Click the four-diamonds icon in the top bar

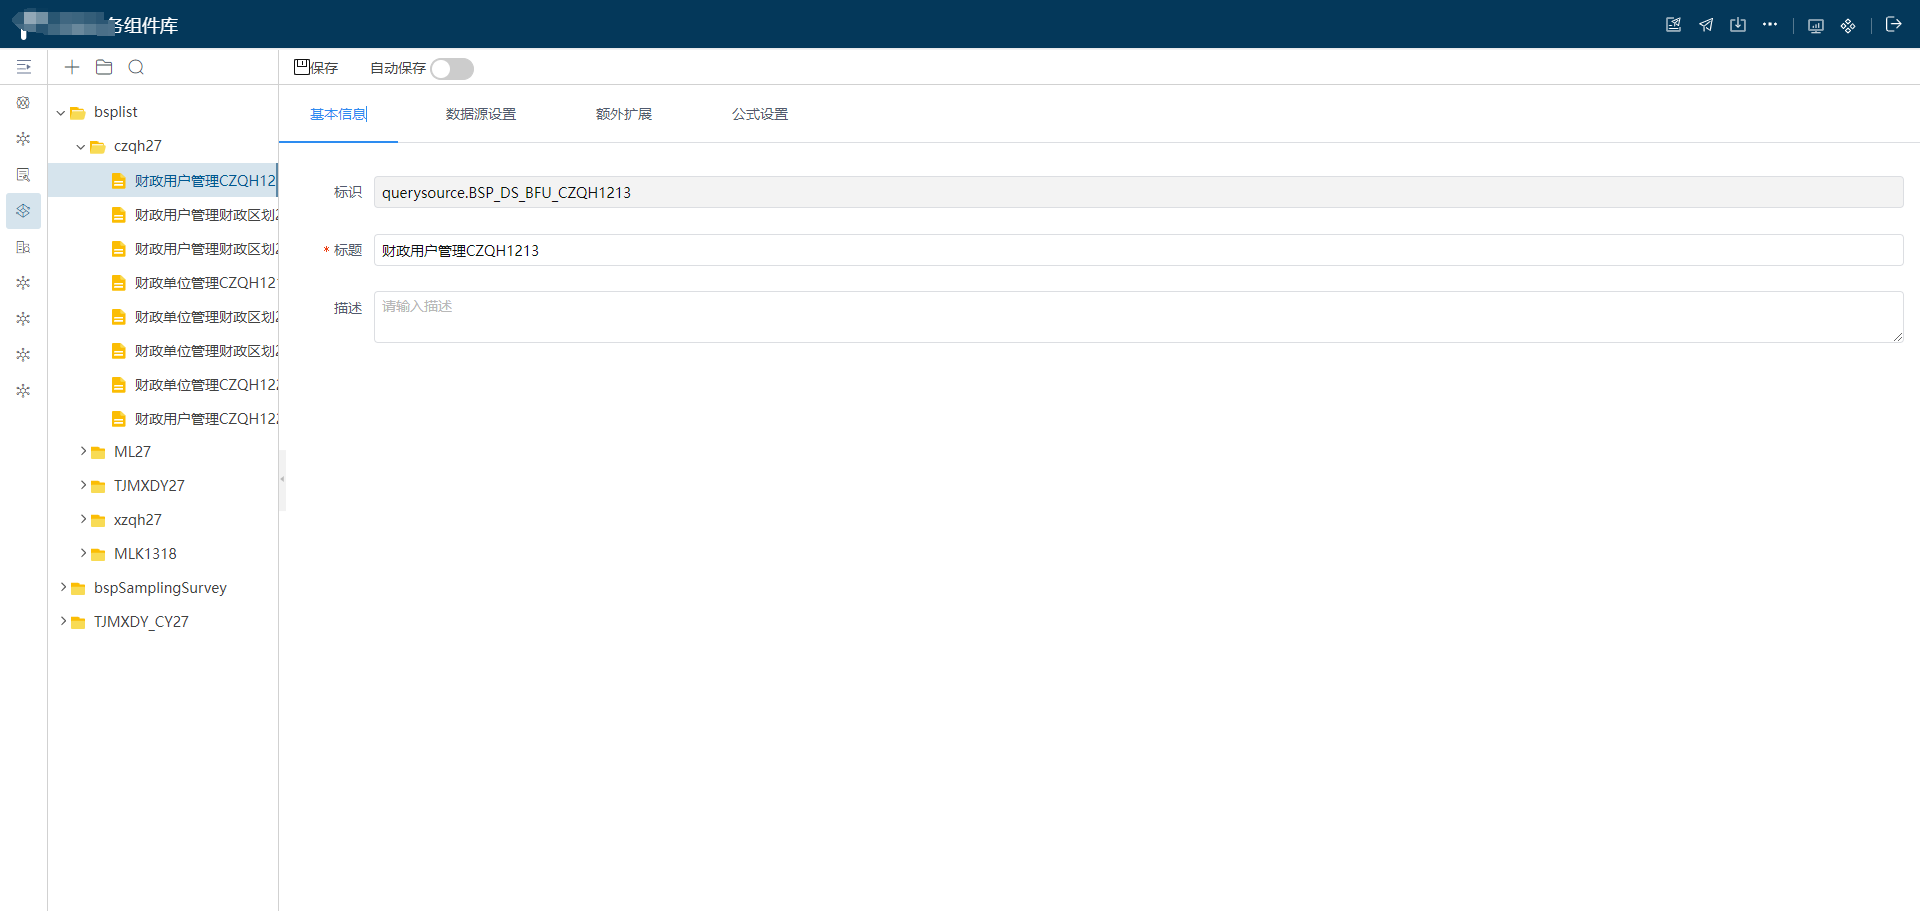pos(1848,26)
